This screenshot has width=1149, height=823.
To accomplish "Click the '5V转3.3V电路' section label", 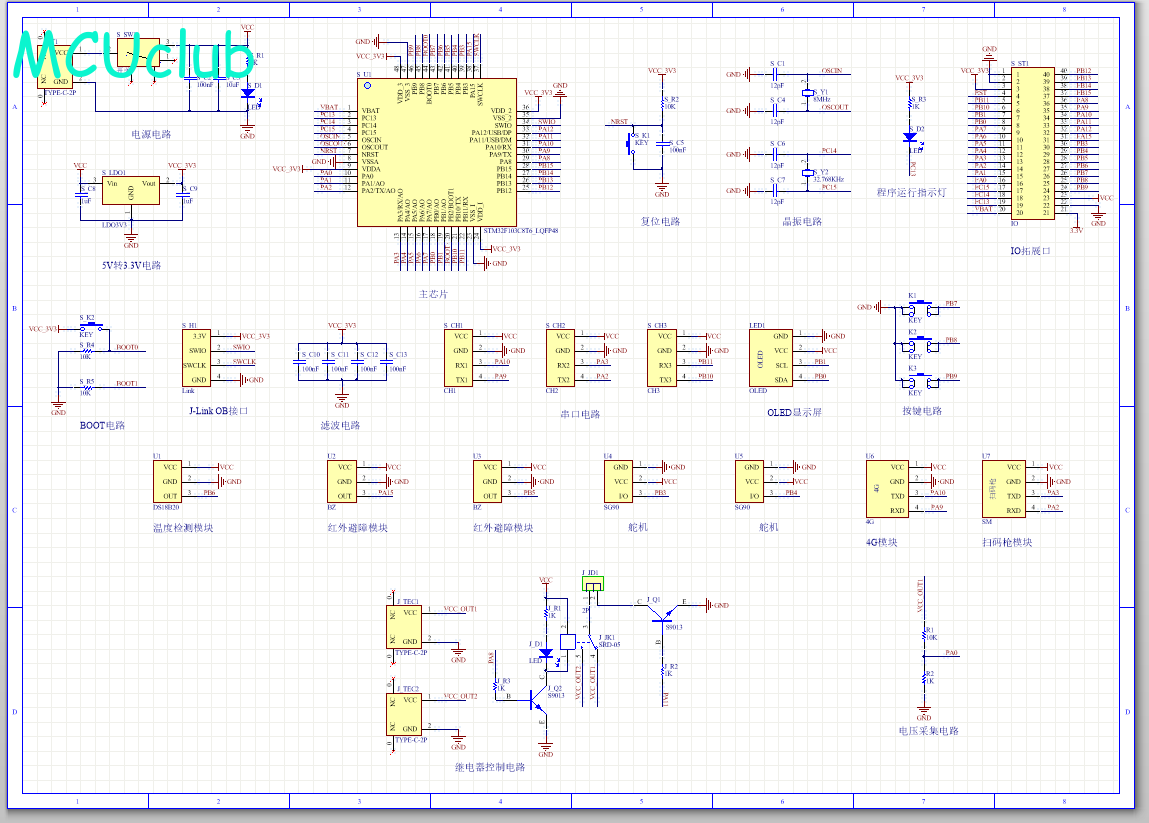I will (131, 265).
